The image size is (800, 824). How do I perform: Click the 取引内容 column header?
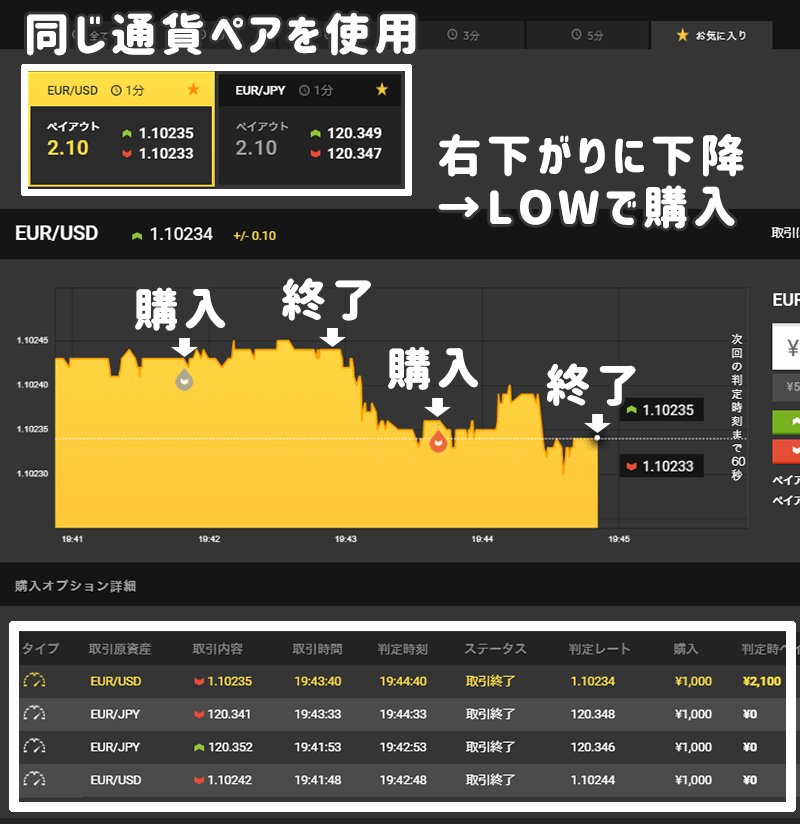218,649
